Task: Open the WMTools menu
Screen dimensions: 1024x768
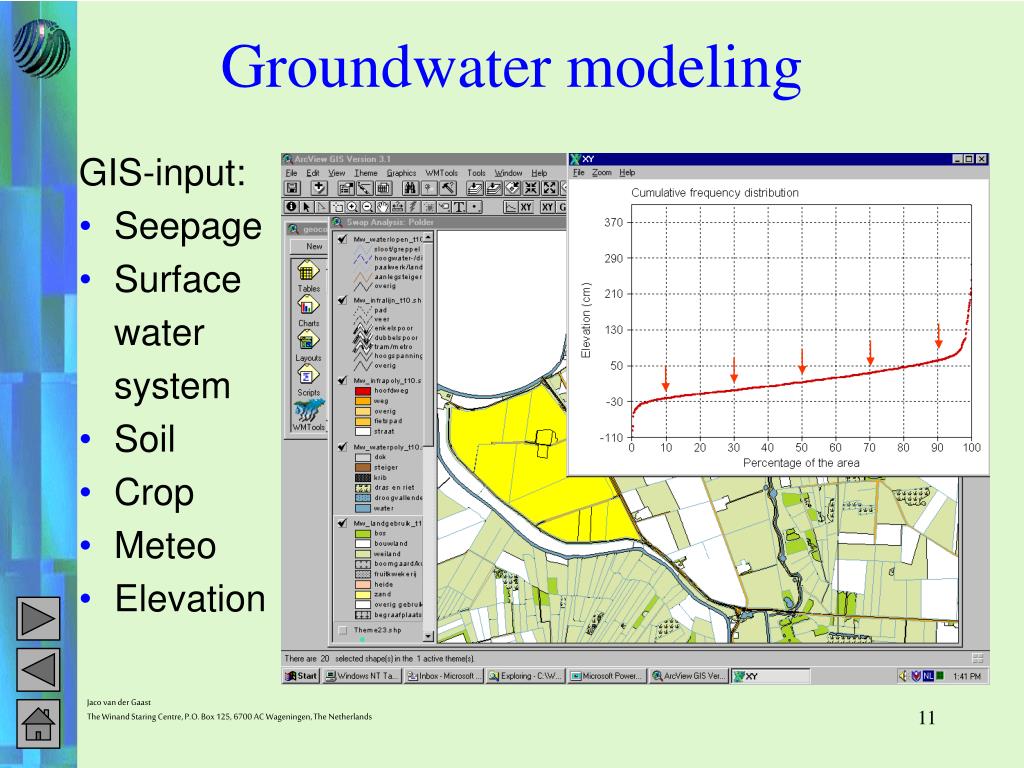Action: click(441, 173)
